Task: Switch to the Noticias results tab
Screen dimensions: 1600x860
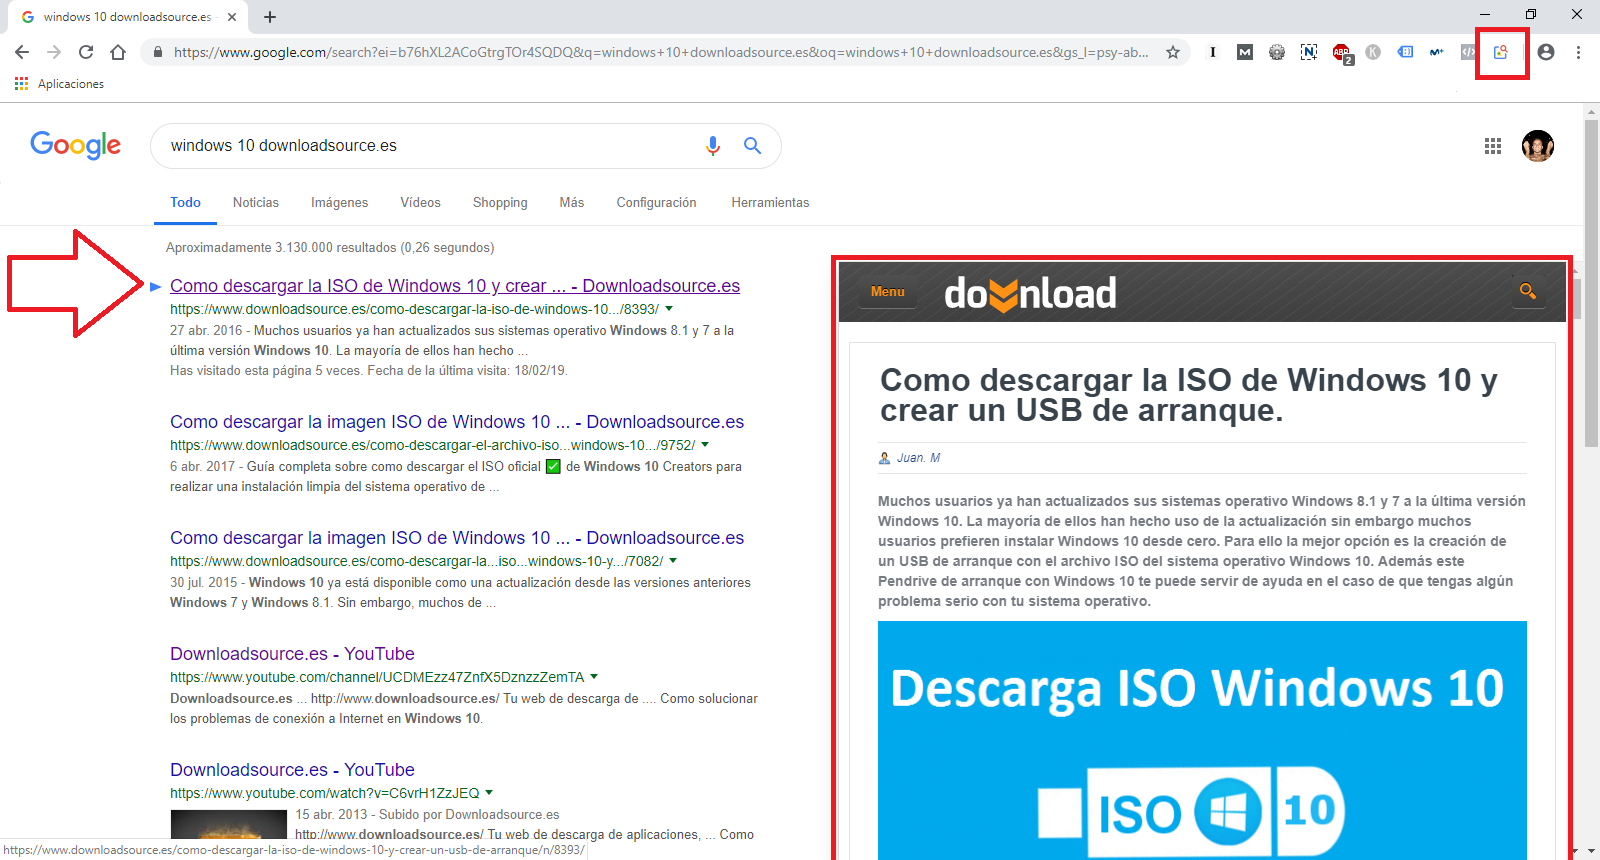Action: point(256,202)
